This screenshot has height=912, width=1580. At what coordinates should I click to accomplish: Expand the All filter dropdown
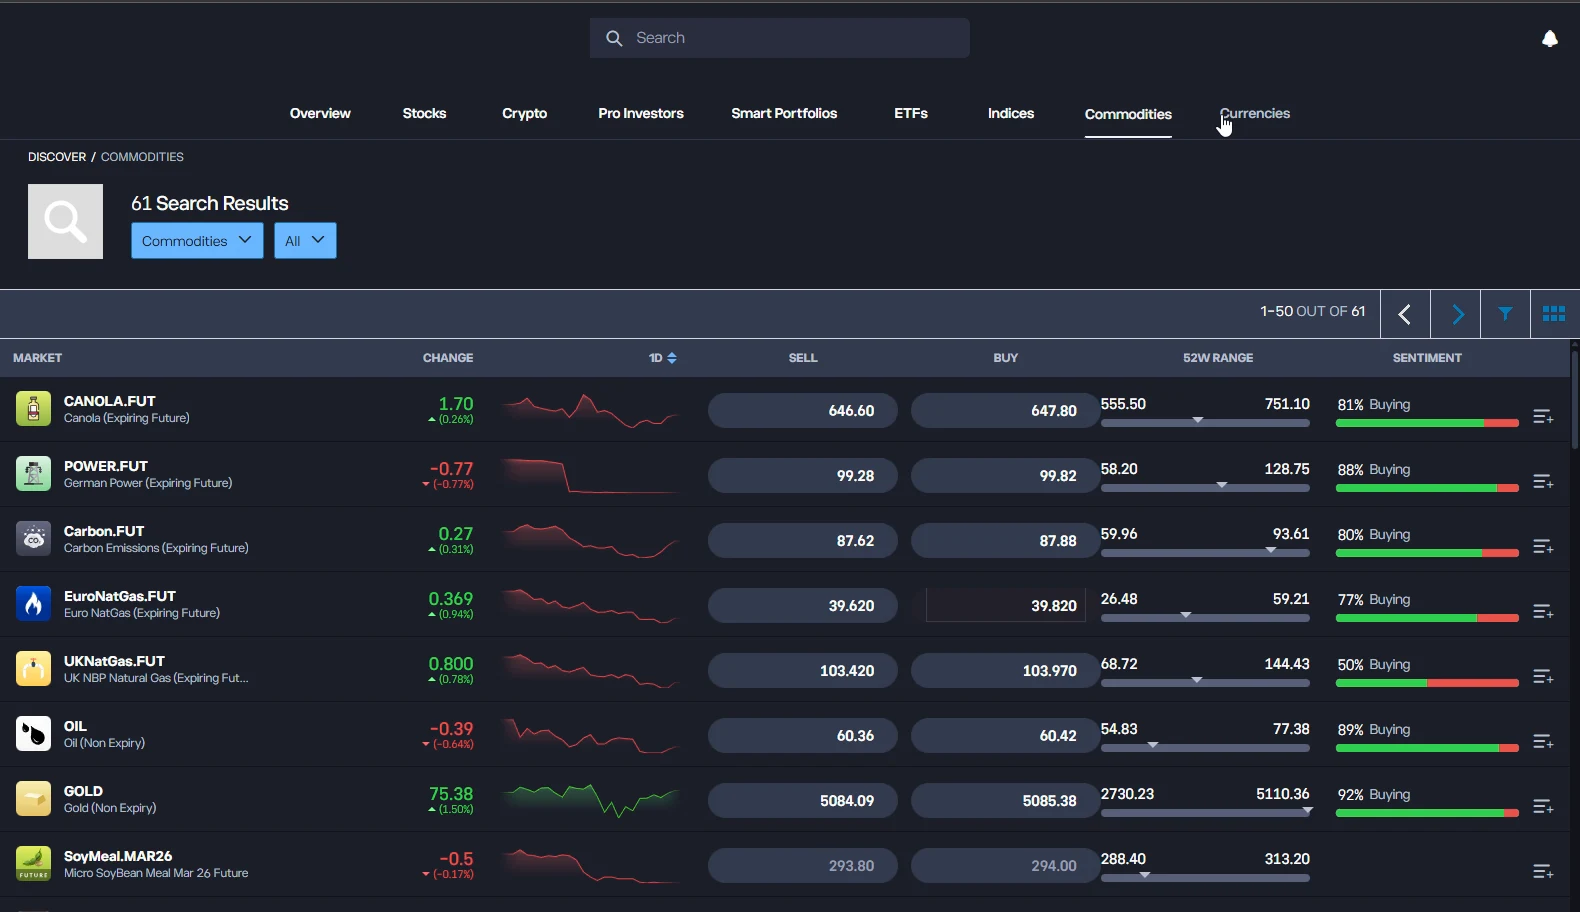point(305,241)
